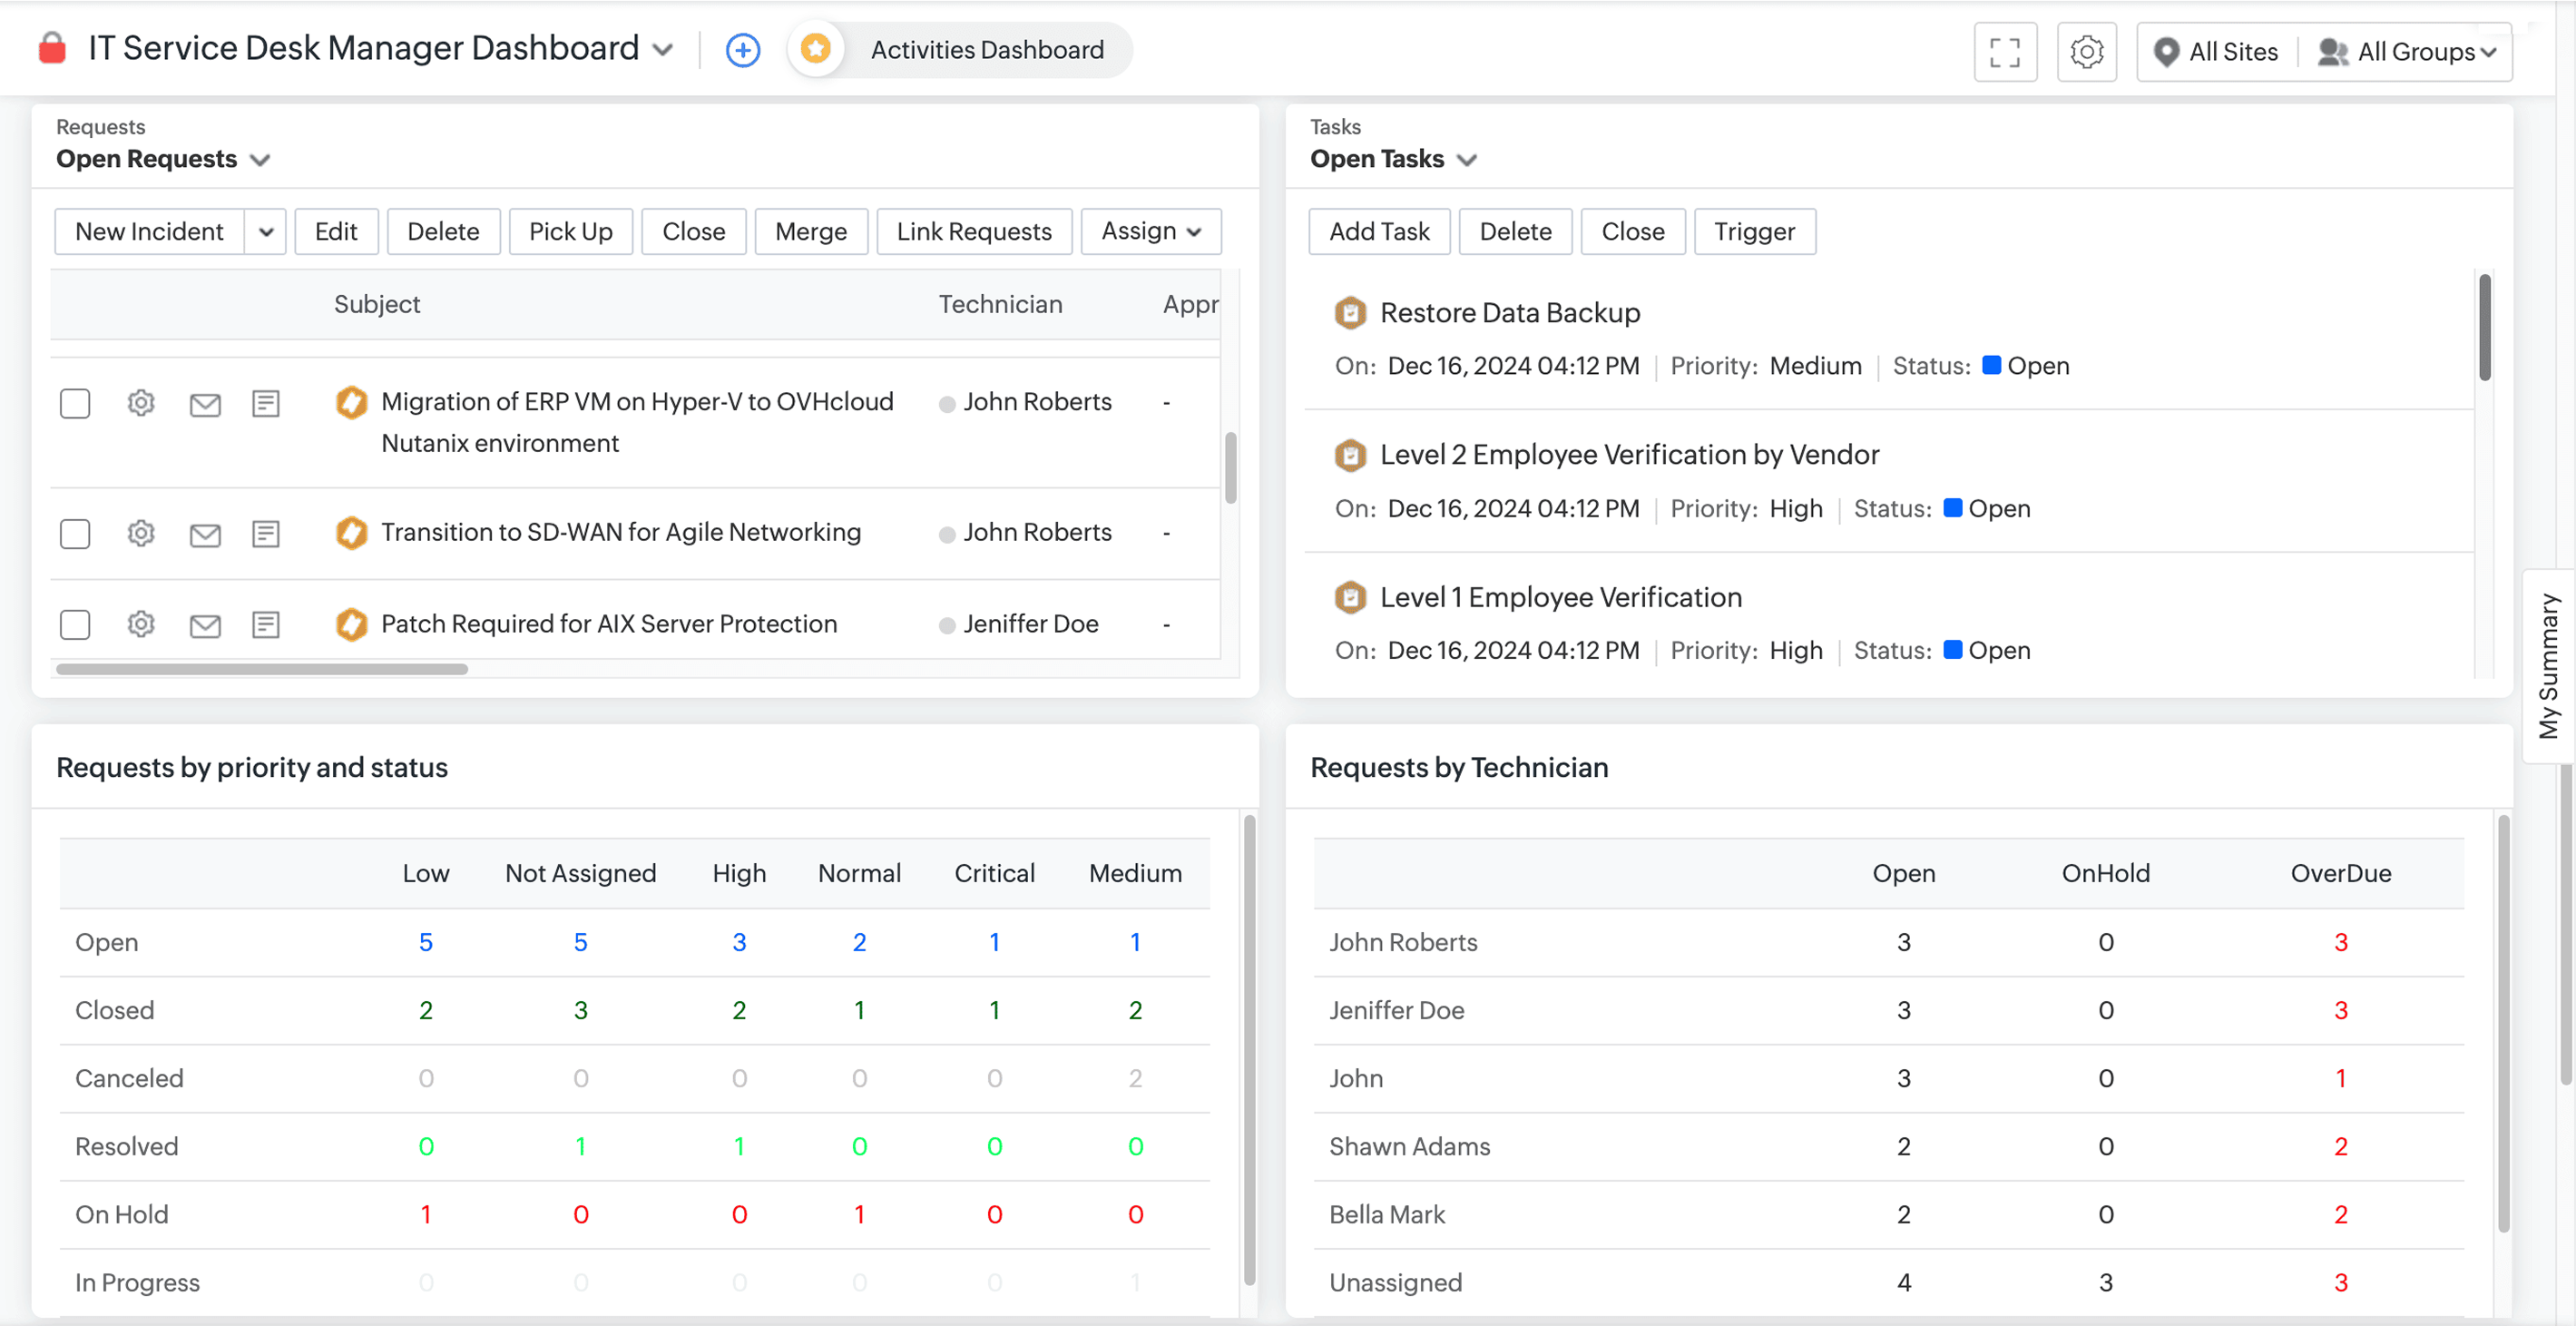Open the My Summary side panel
Screen dimensions: 2576x1326
(2551, 665)
